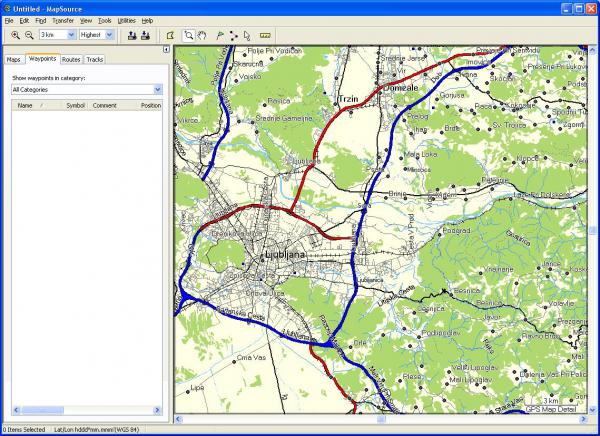Activate the Zoom selection tool

pyautogui.click(x=189, y=35)
